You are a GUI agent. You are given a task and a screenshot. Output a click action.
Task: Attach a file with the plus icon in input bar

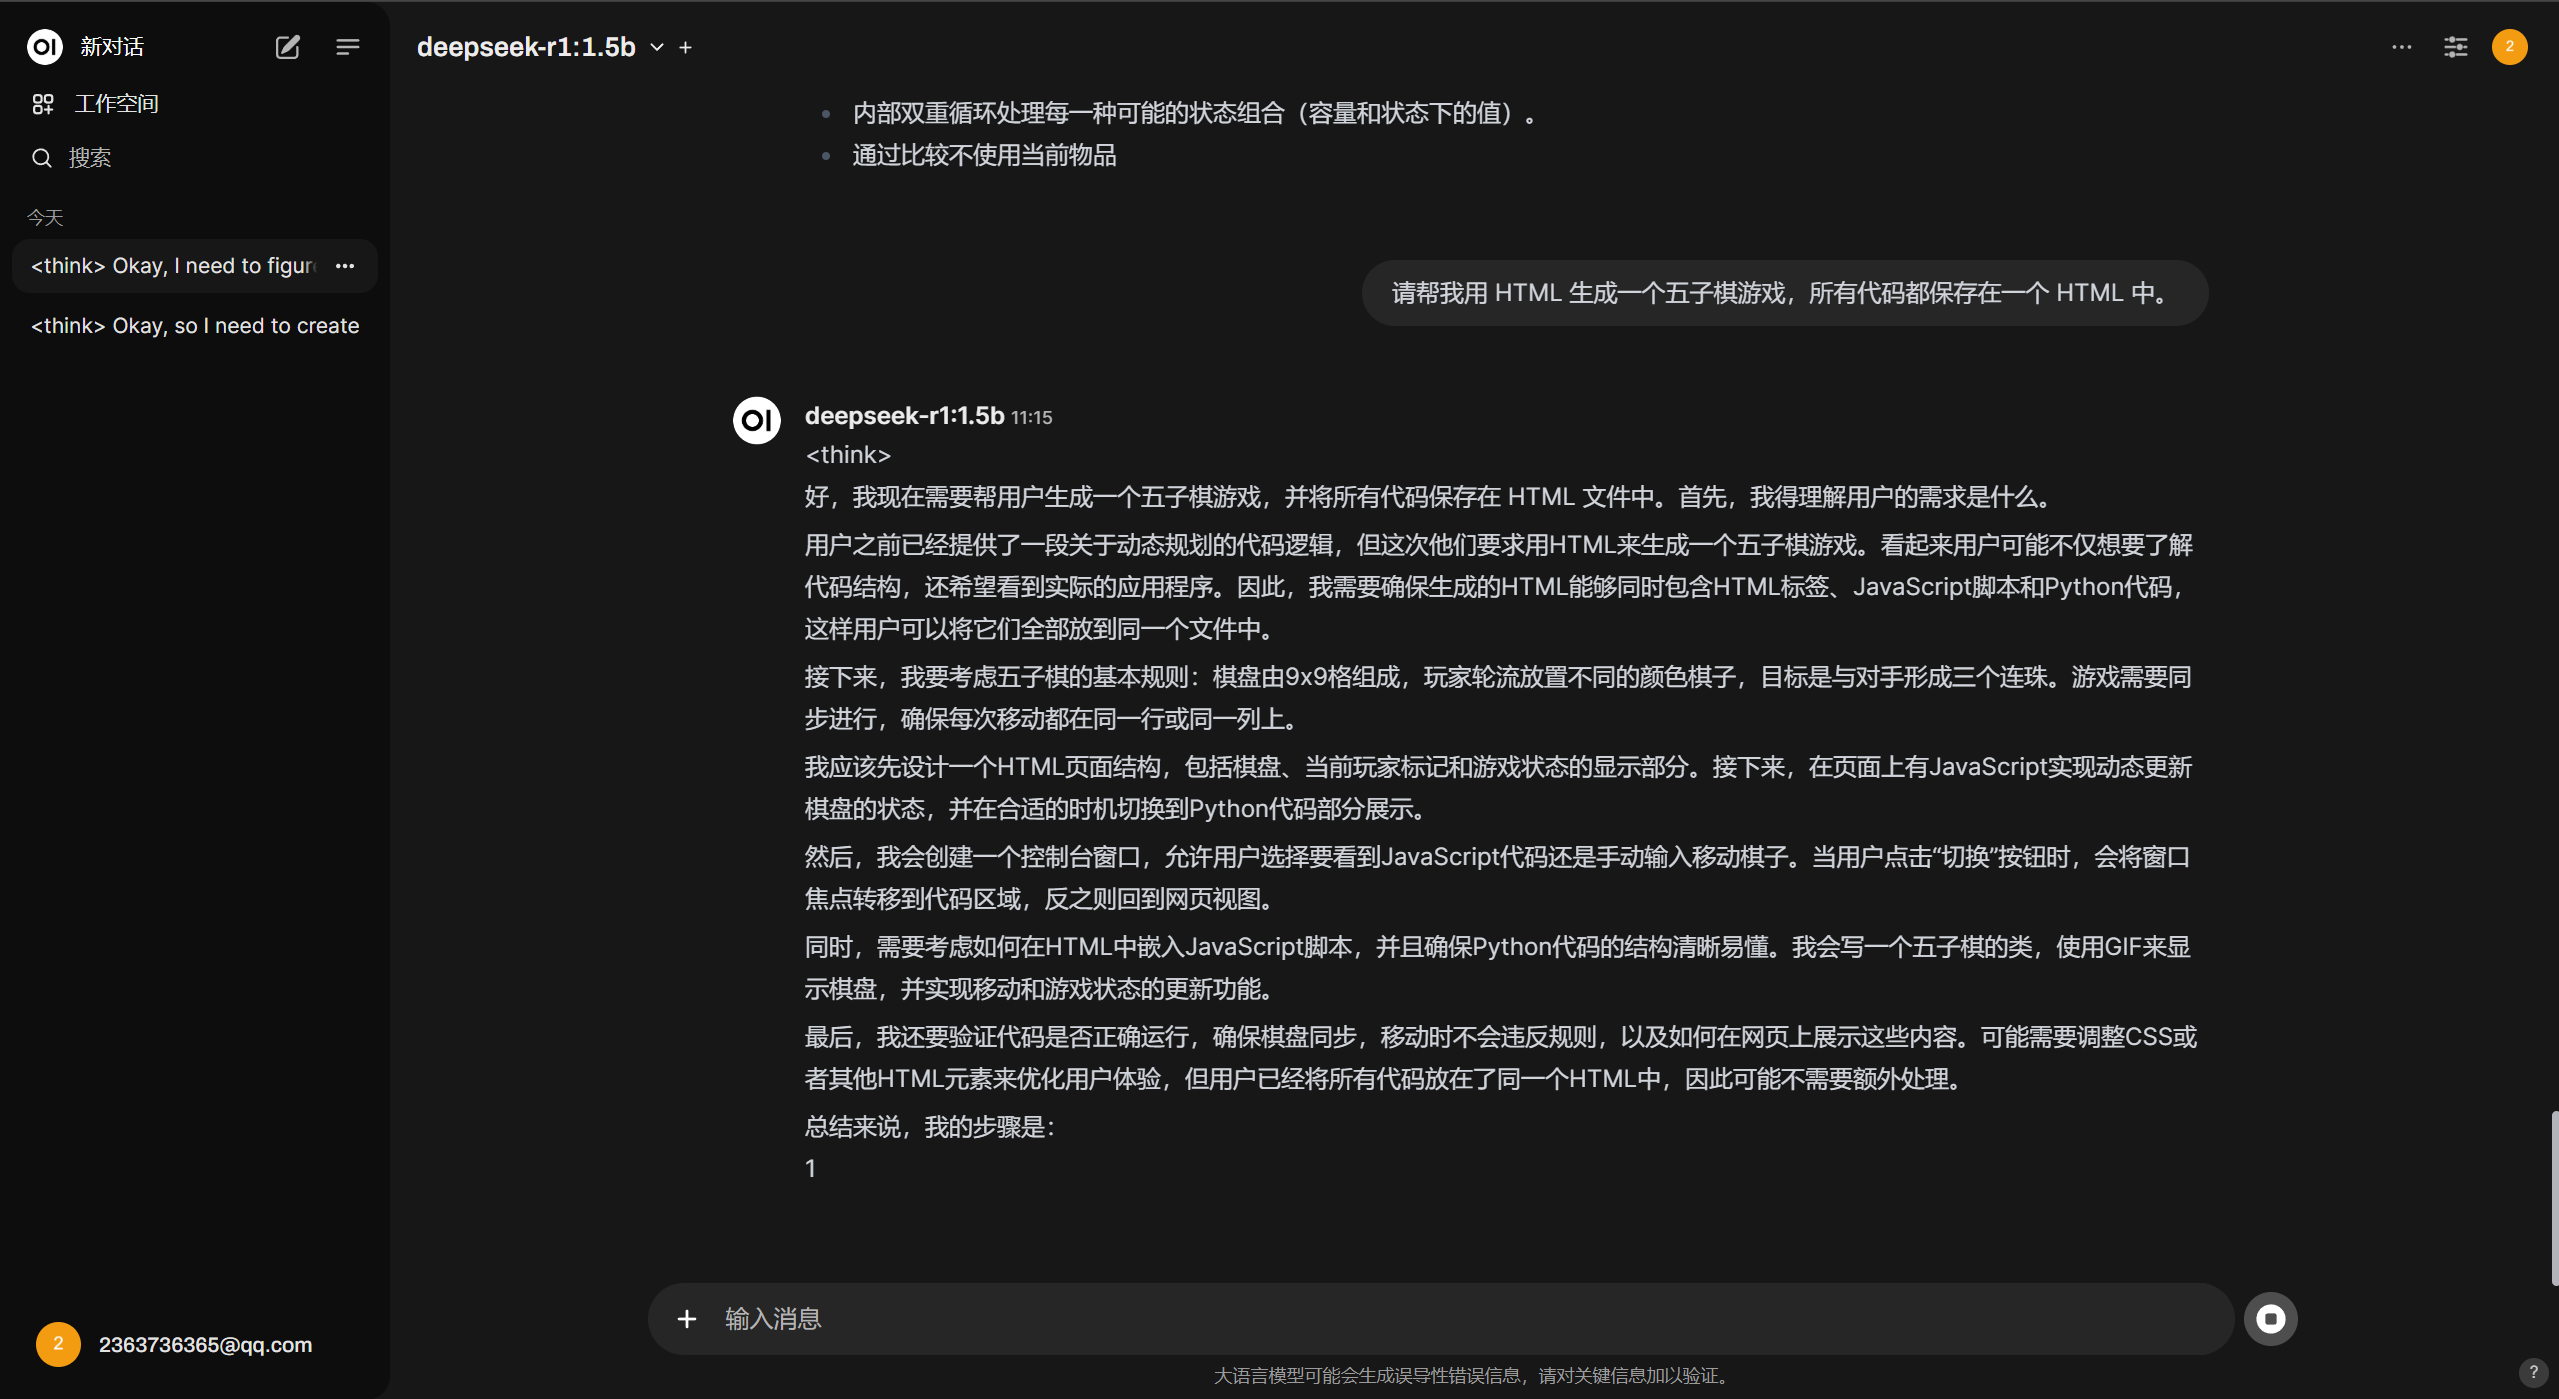click(x=688, y=1318)
